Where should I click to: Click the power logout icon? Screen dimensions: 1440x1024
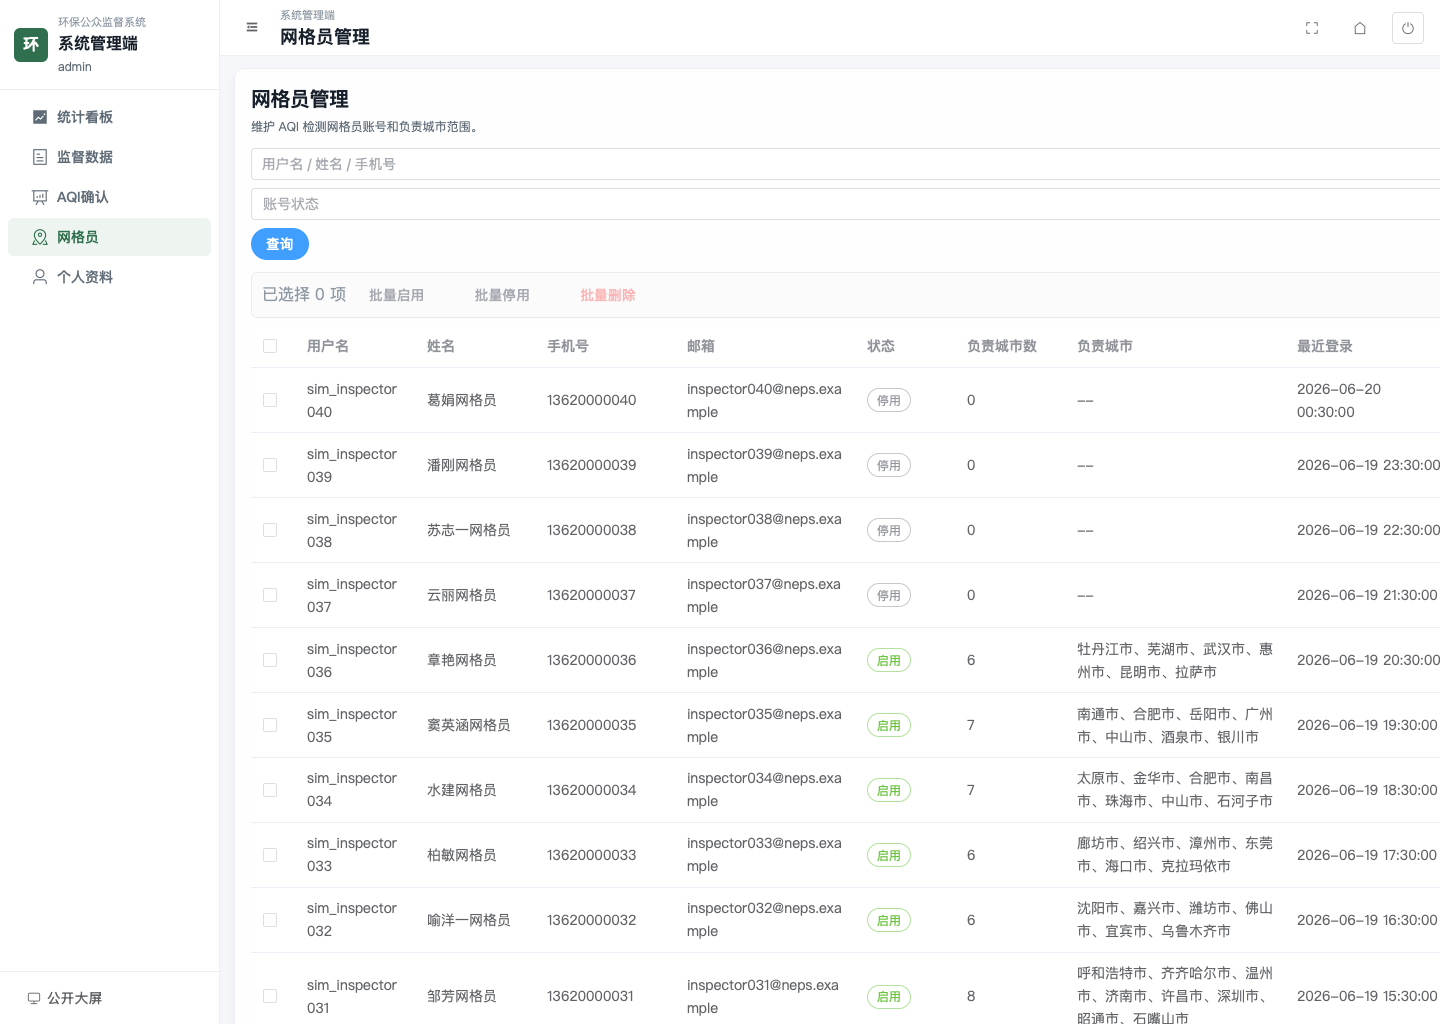click(x=1408, y=28)
